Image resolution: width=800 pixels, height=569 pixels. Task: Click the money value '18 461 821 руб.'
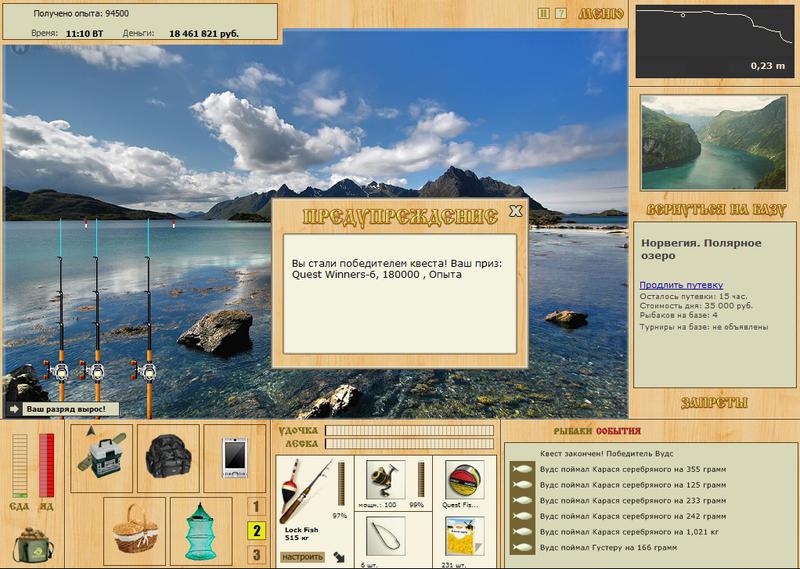[x=204, y=34]
